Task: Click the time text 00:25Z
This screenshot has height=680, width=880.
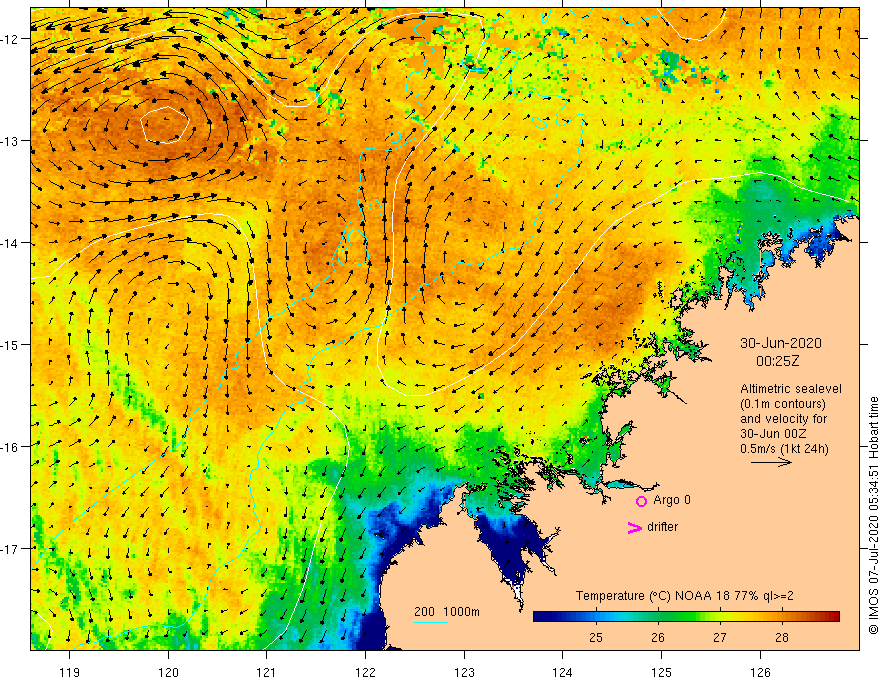Action: [777, 361]
